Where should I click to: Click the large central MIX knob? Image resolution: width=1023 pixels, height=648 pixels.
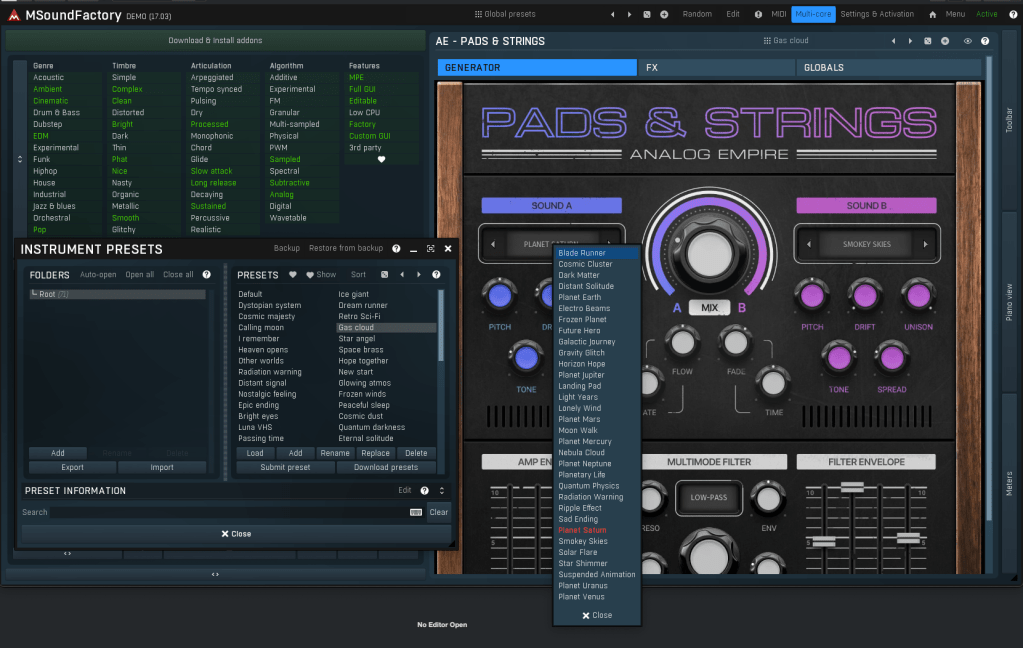[x=708, y=252]
